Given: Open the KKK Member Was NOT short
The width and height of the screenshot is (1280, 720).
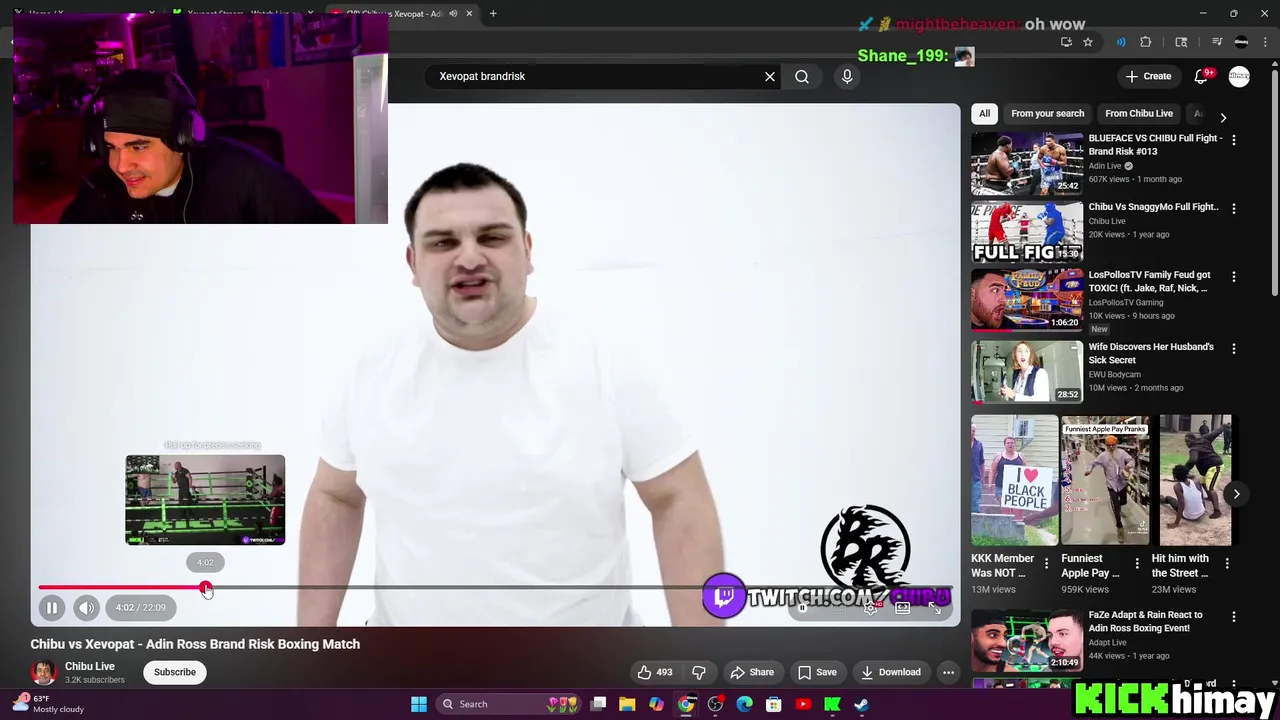Looking at the screenshot, I should 1014,480.
